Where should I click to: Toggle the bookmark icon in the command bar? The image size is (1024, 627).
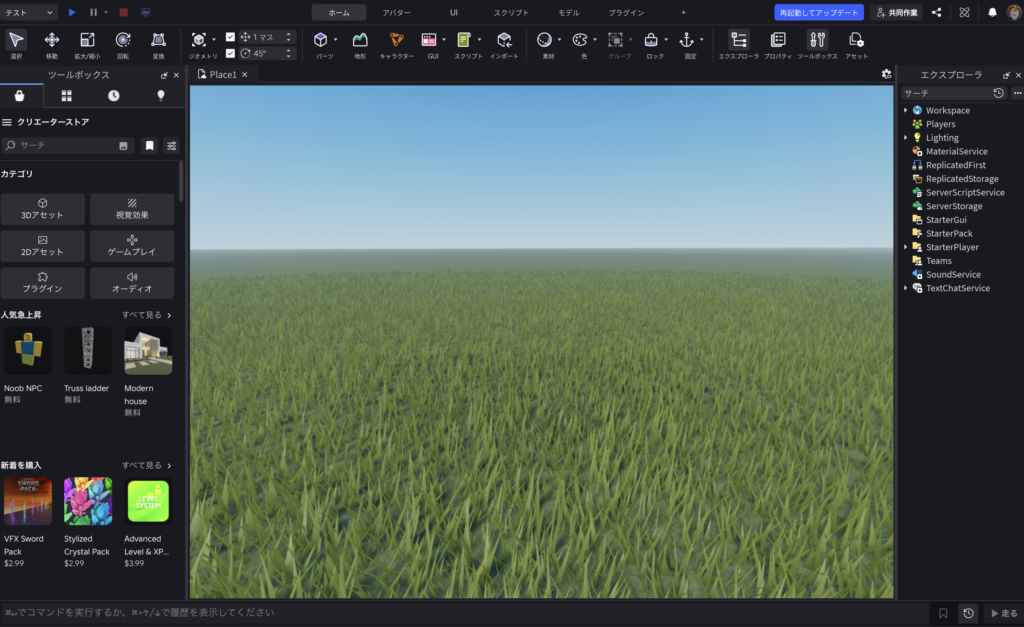(943, 613)
